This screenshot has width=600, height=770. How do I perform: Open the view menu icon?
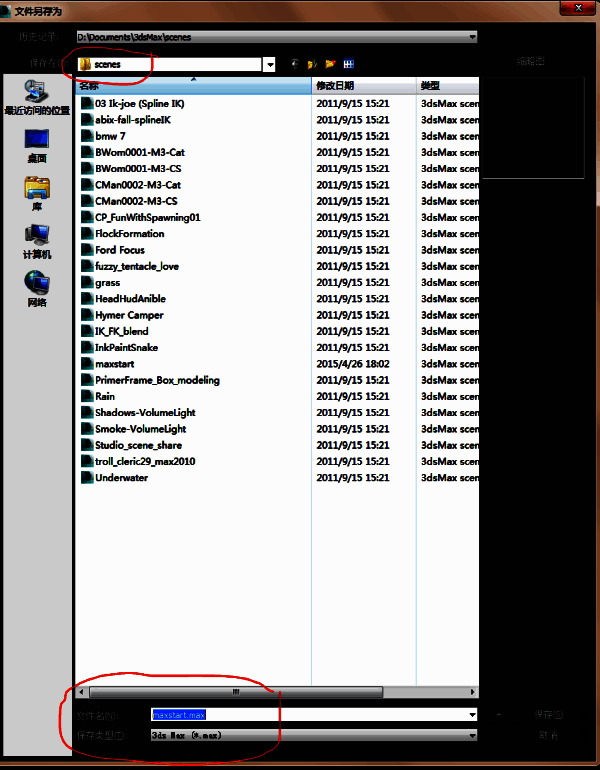(x=348, y=64)
